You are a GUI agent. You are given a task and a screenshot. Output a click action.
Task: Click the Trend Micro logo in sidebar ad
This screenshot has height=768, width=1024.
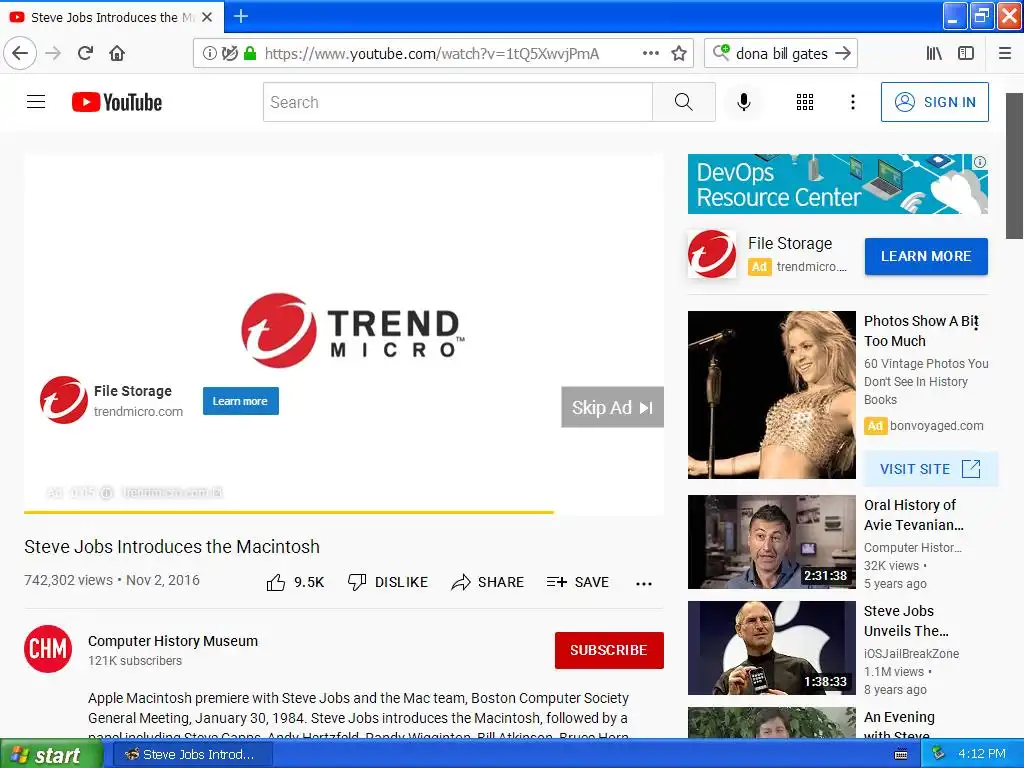[712, 254]
